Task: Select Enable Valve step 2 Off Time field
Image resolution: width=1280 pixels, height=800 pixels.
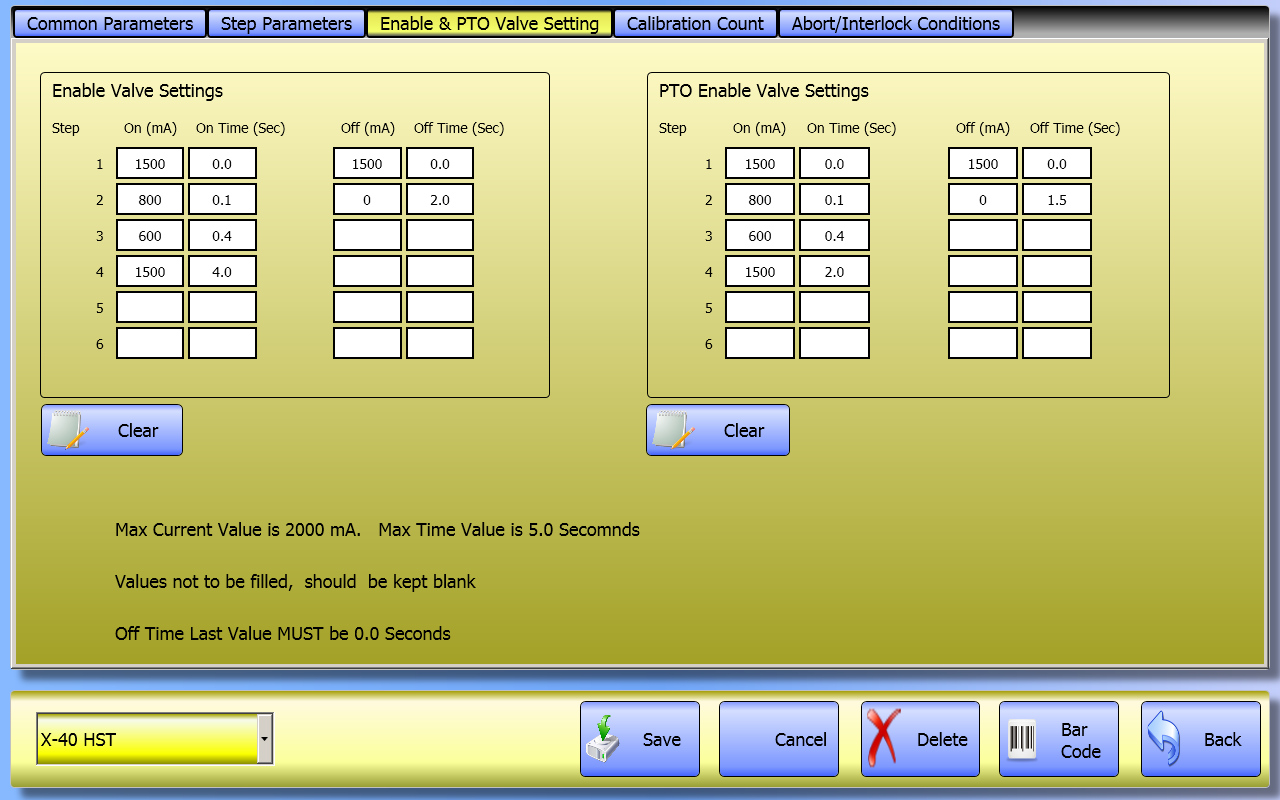Action: coord(440,200)
